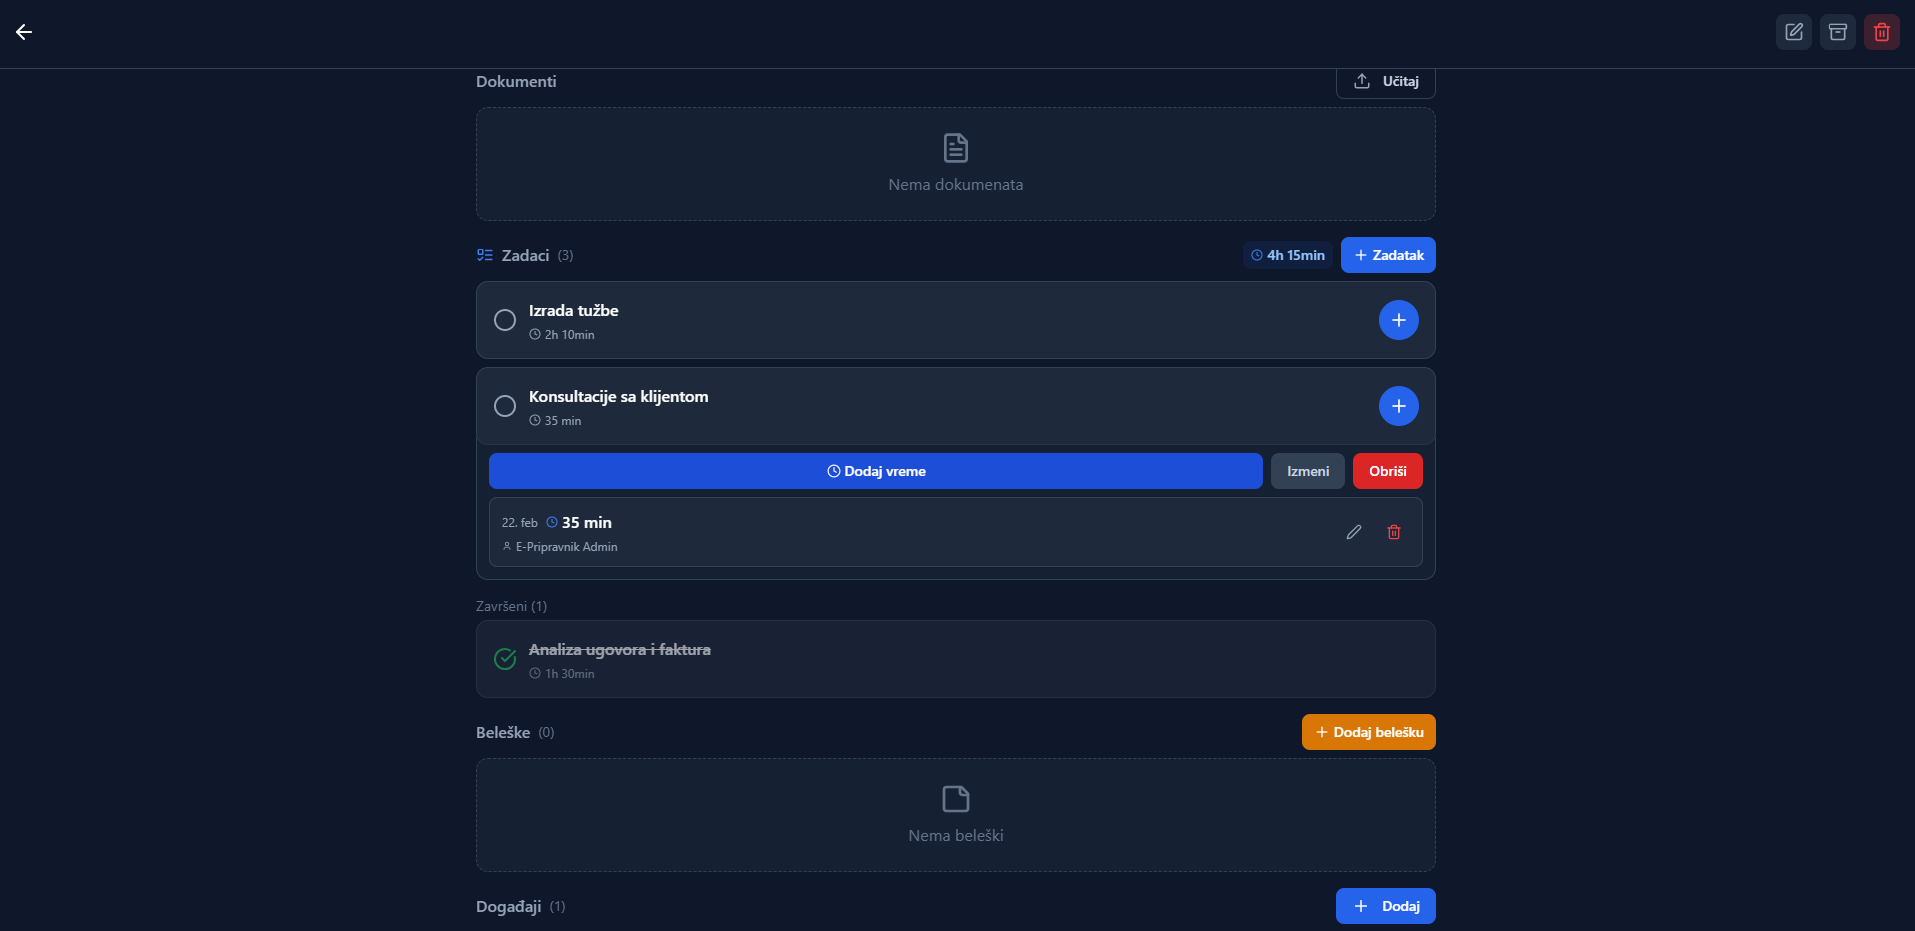The width and height of the screenshot is (1915, 931).
Task: Delete the 35 min time entry
Action: [x=1393, y=532]
